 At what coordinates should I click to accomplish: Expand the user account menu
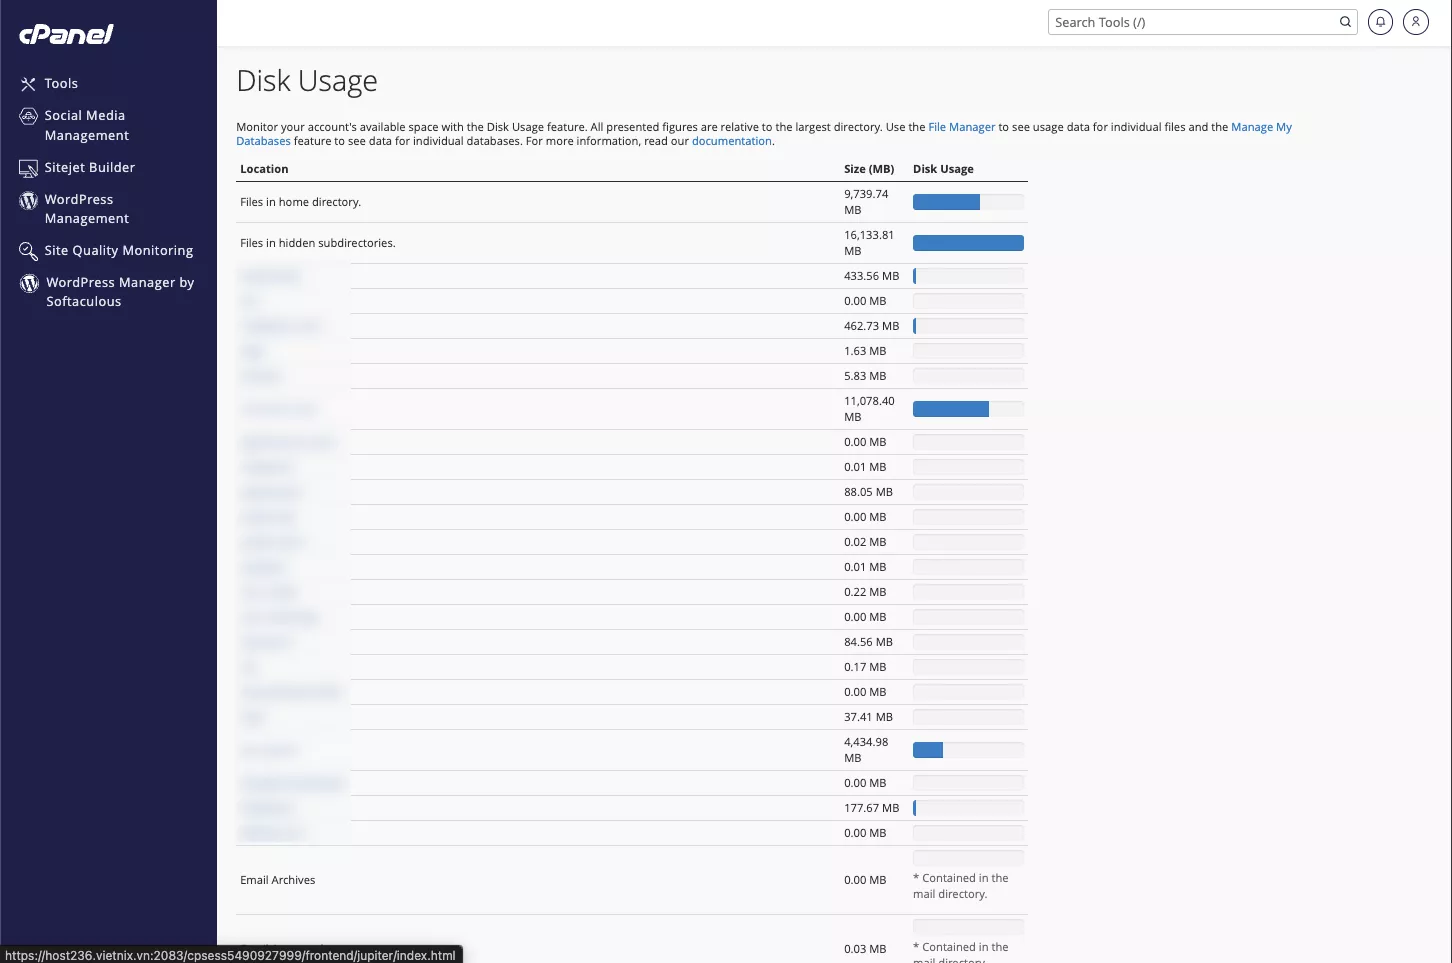(1416, 22)
